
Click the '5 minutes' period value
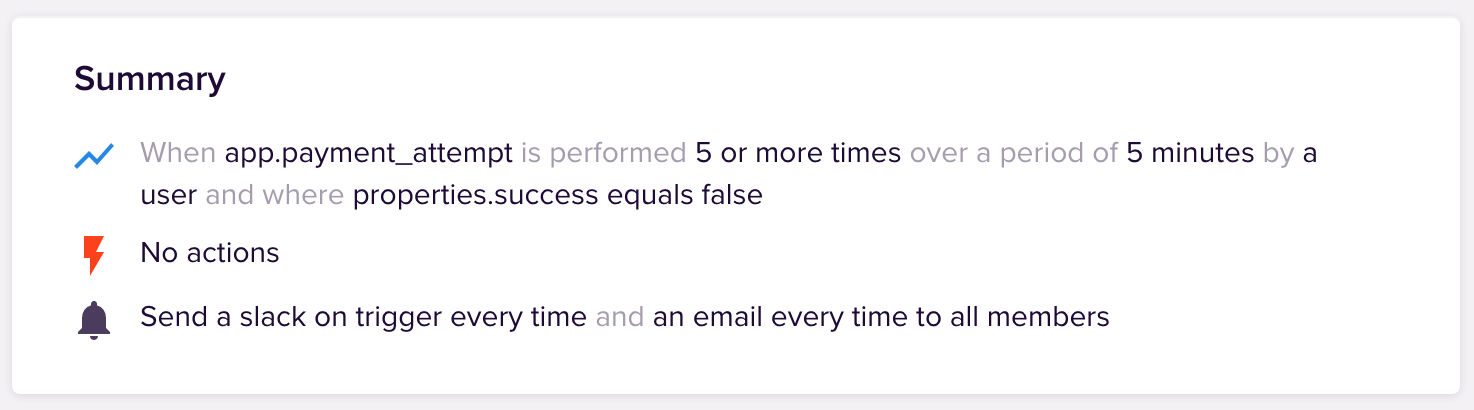coord(1190,153)
